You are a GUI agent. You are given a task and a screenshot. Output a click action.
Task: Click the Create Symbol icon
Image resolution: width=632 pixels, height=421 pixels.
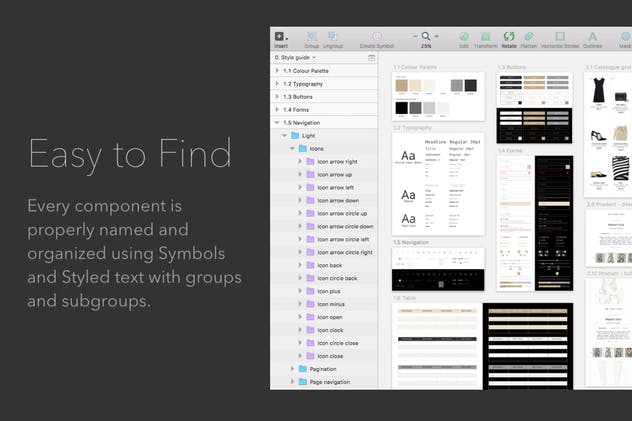click(377, 37)
